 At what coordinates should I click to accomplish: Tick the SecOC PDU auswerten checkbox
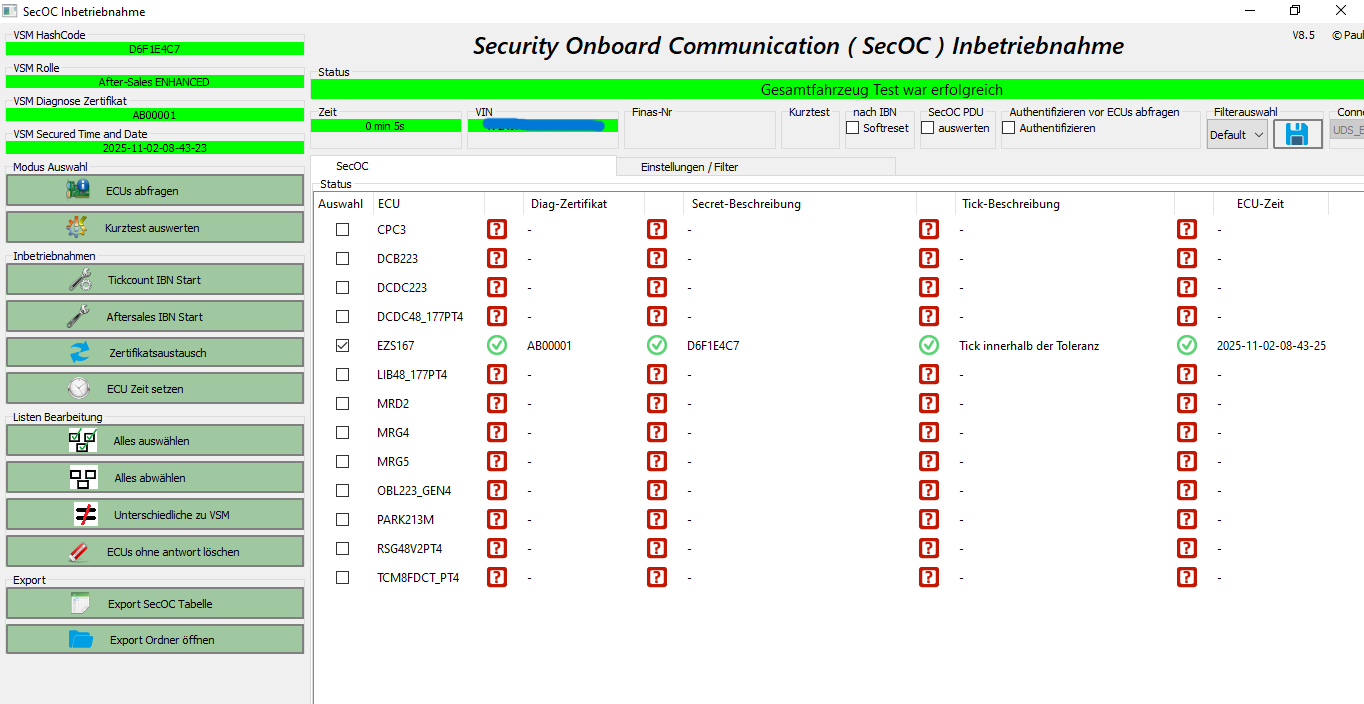pyautogui.click(x=928, y=128)
